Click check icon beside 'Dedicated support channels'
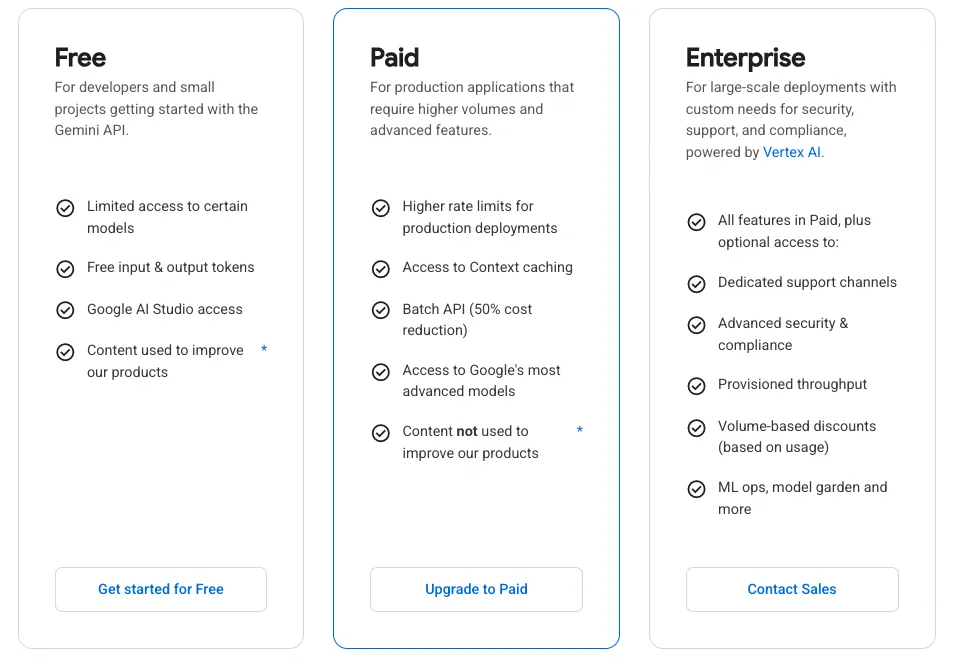The width and height of the screenshot is (960, 664). tap(697, 284)
